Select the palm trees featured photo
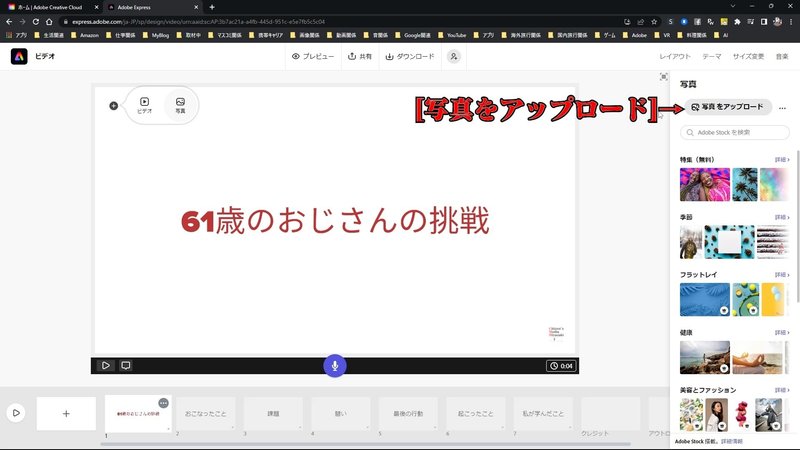The height and width of the screenshot is (450, 800). click(x=745, y=185)
